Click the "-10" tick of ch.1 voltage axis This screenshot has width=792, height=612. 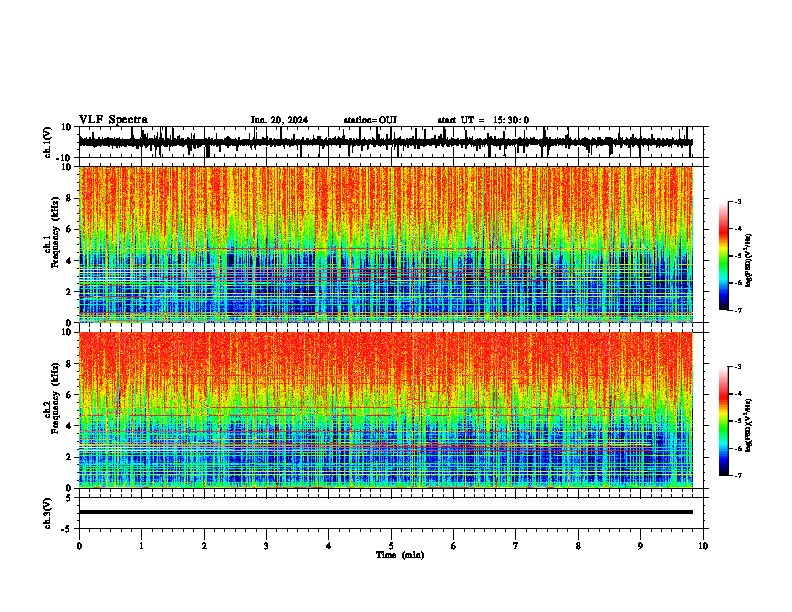65,158
